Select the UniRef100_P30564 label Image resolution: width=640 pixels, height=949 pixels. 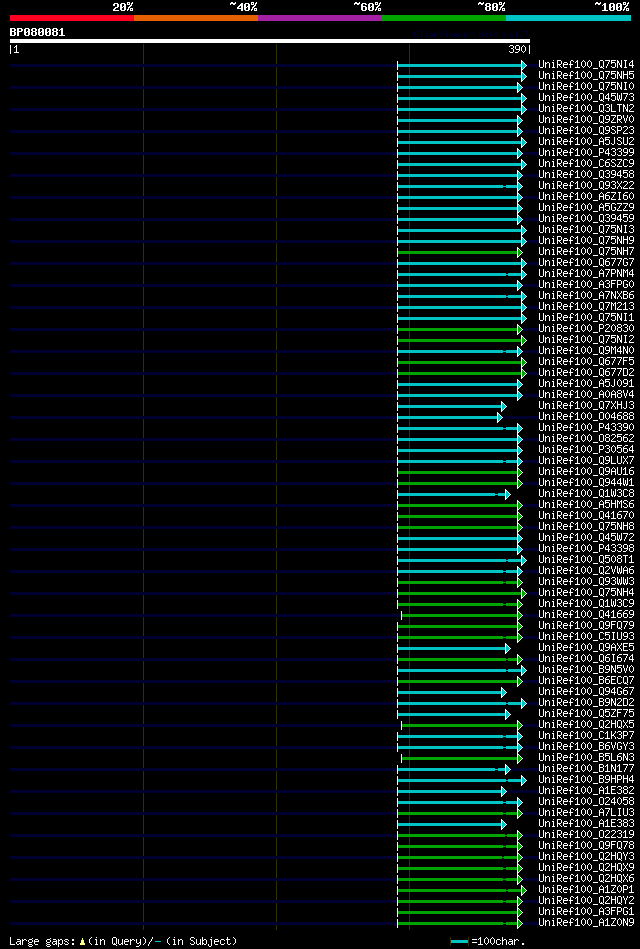point(586,450)
